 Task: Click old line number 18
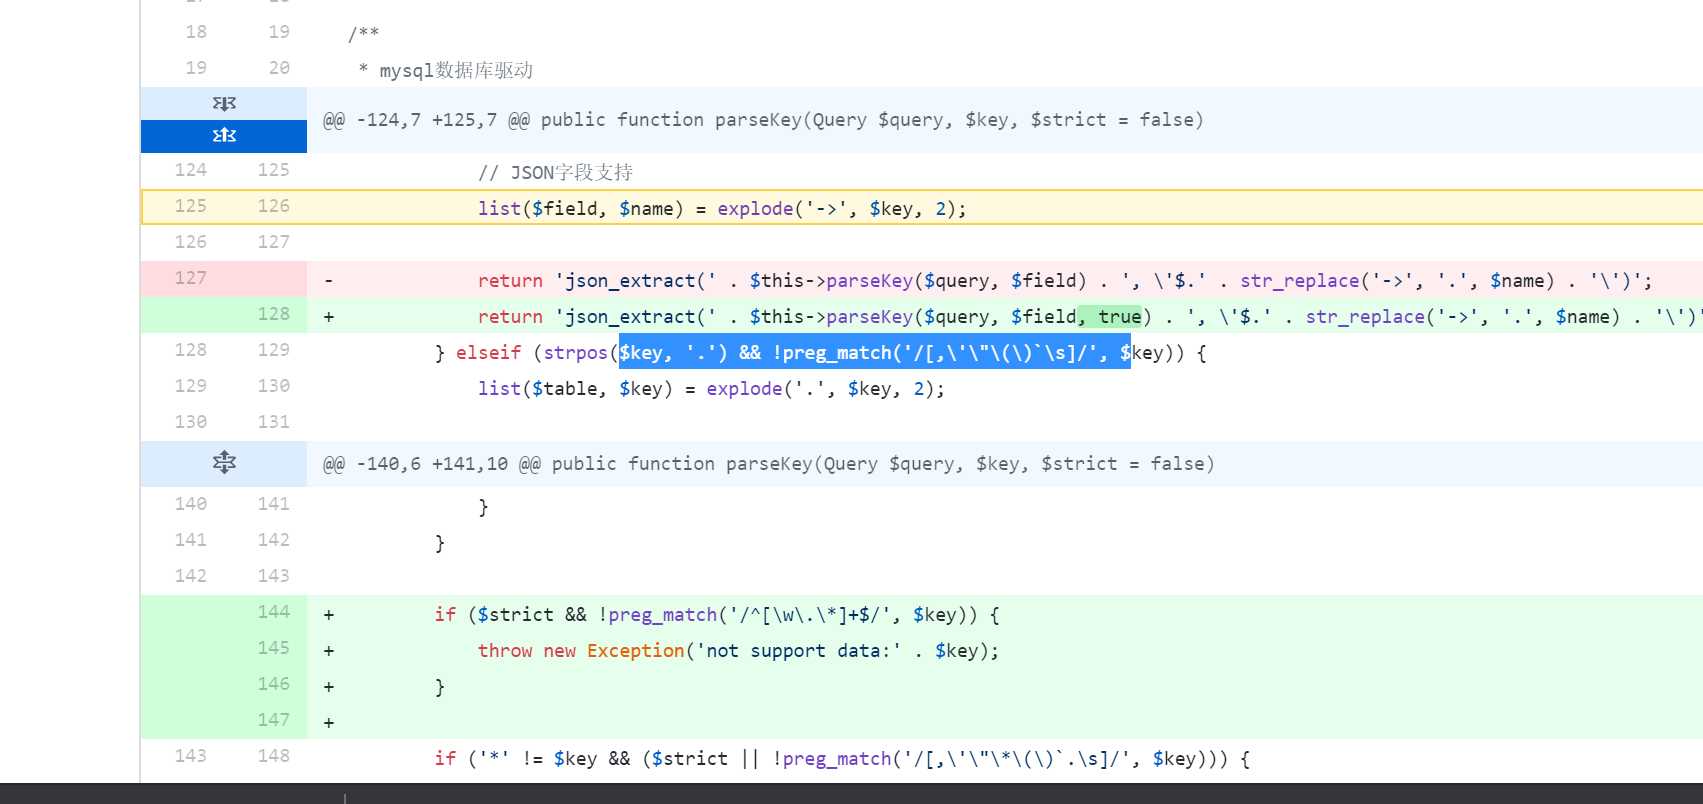coord(196,32)
